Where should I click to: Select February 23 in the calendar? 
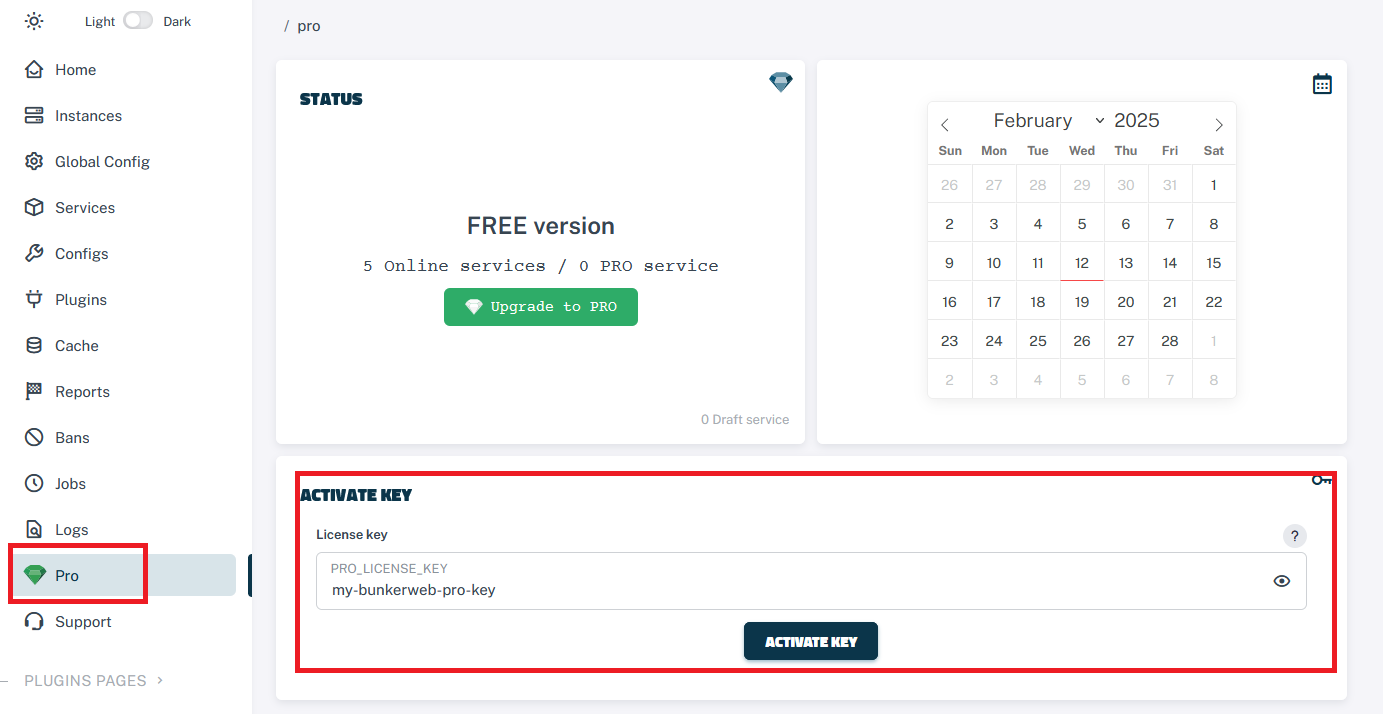pos(950,341)
